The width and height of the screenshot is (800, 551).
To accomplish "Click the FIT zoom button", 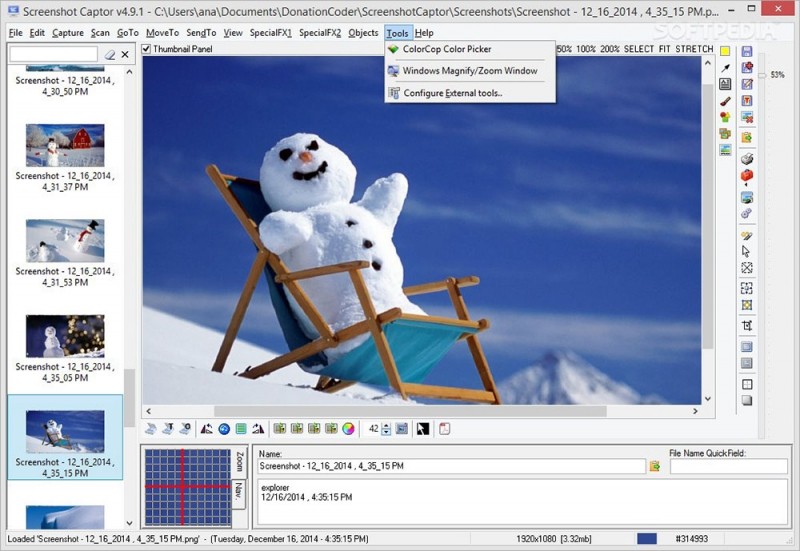I will pyautogui.click(x=664, y=49).
